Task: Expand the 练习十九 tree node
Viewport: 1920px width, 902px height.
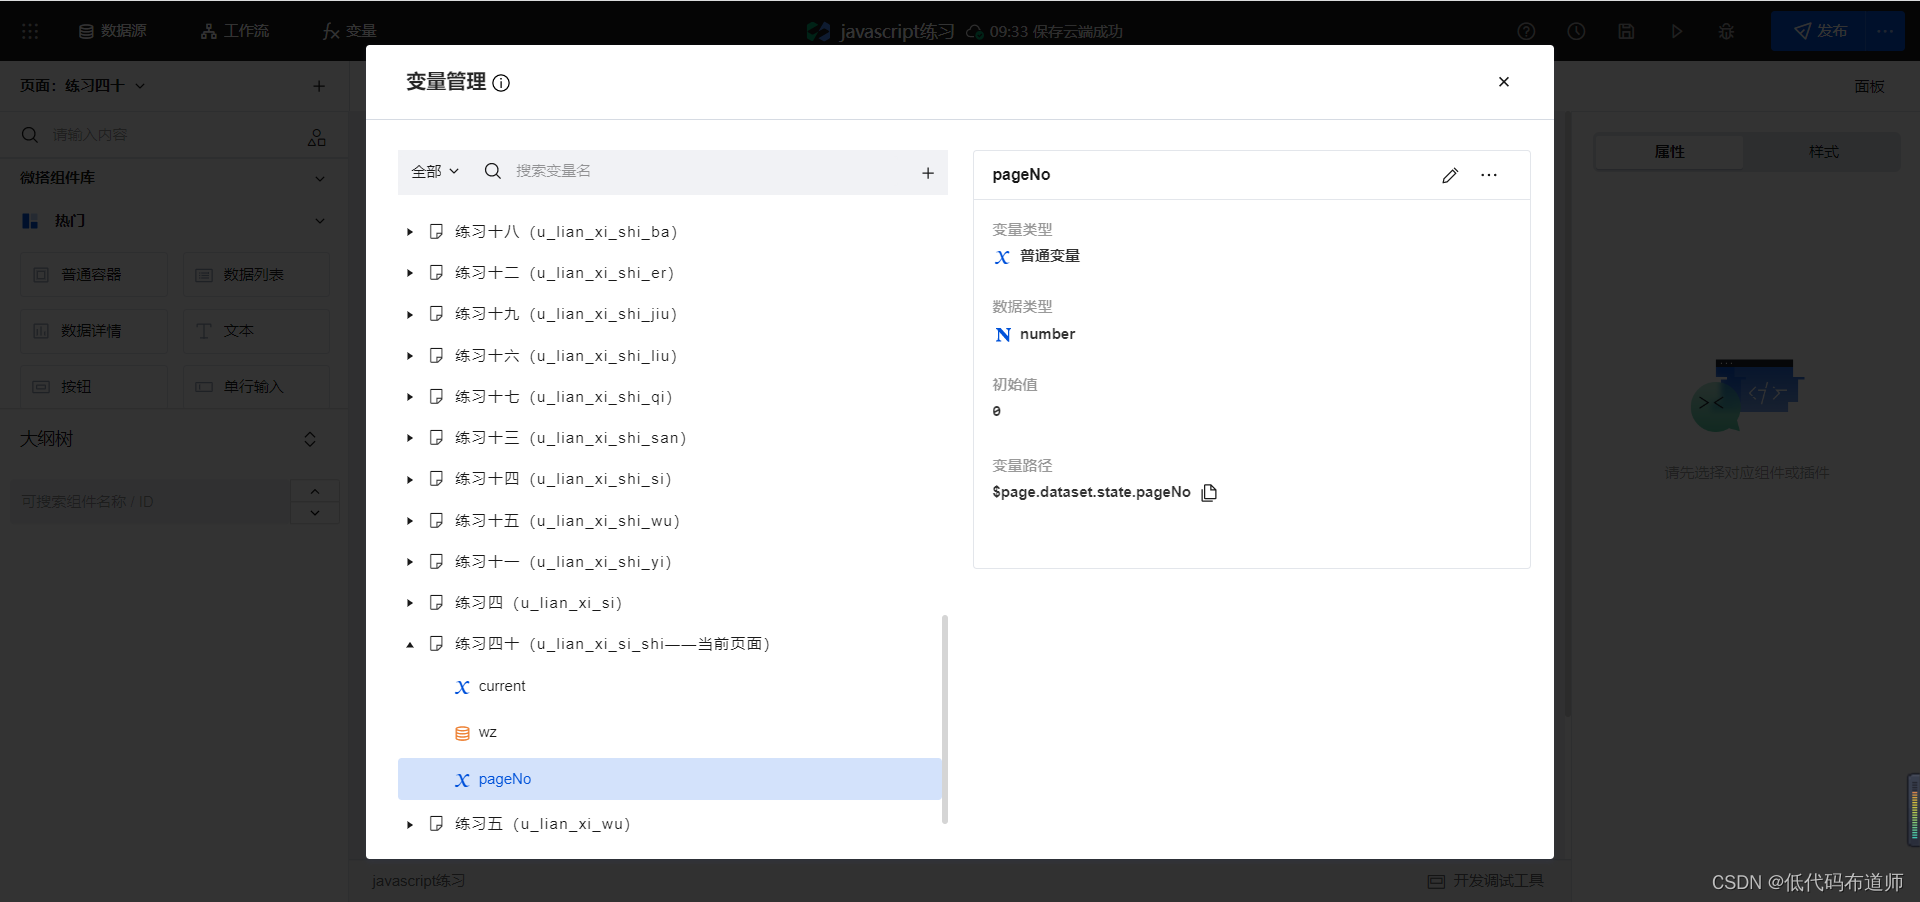Action: (x=410, y=315)
